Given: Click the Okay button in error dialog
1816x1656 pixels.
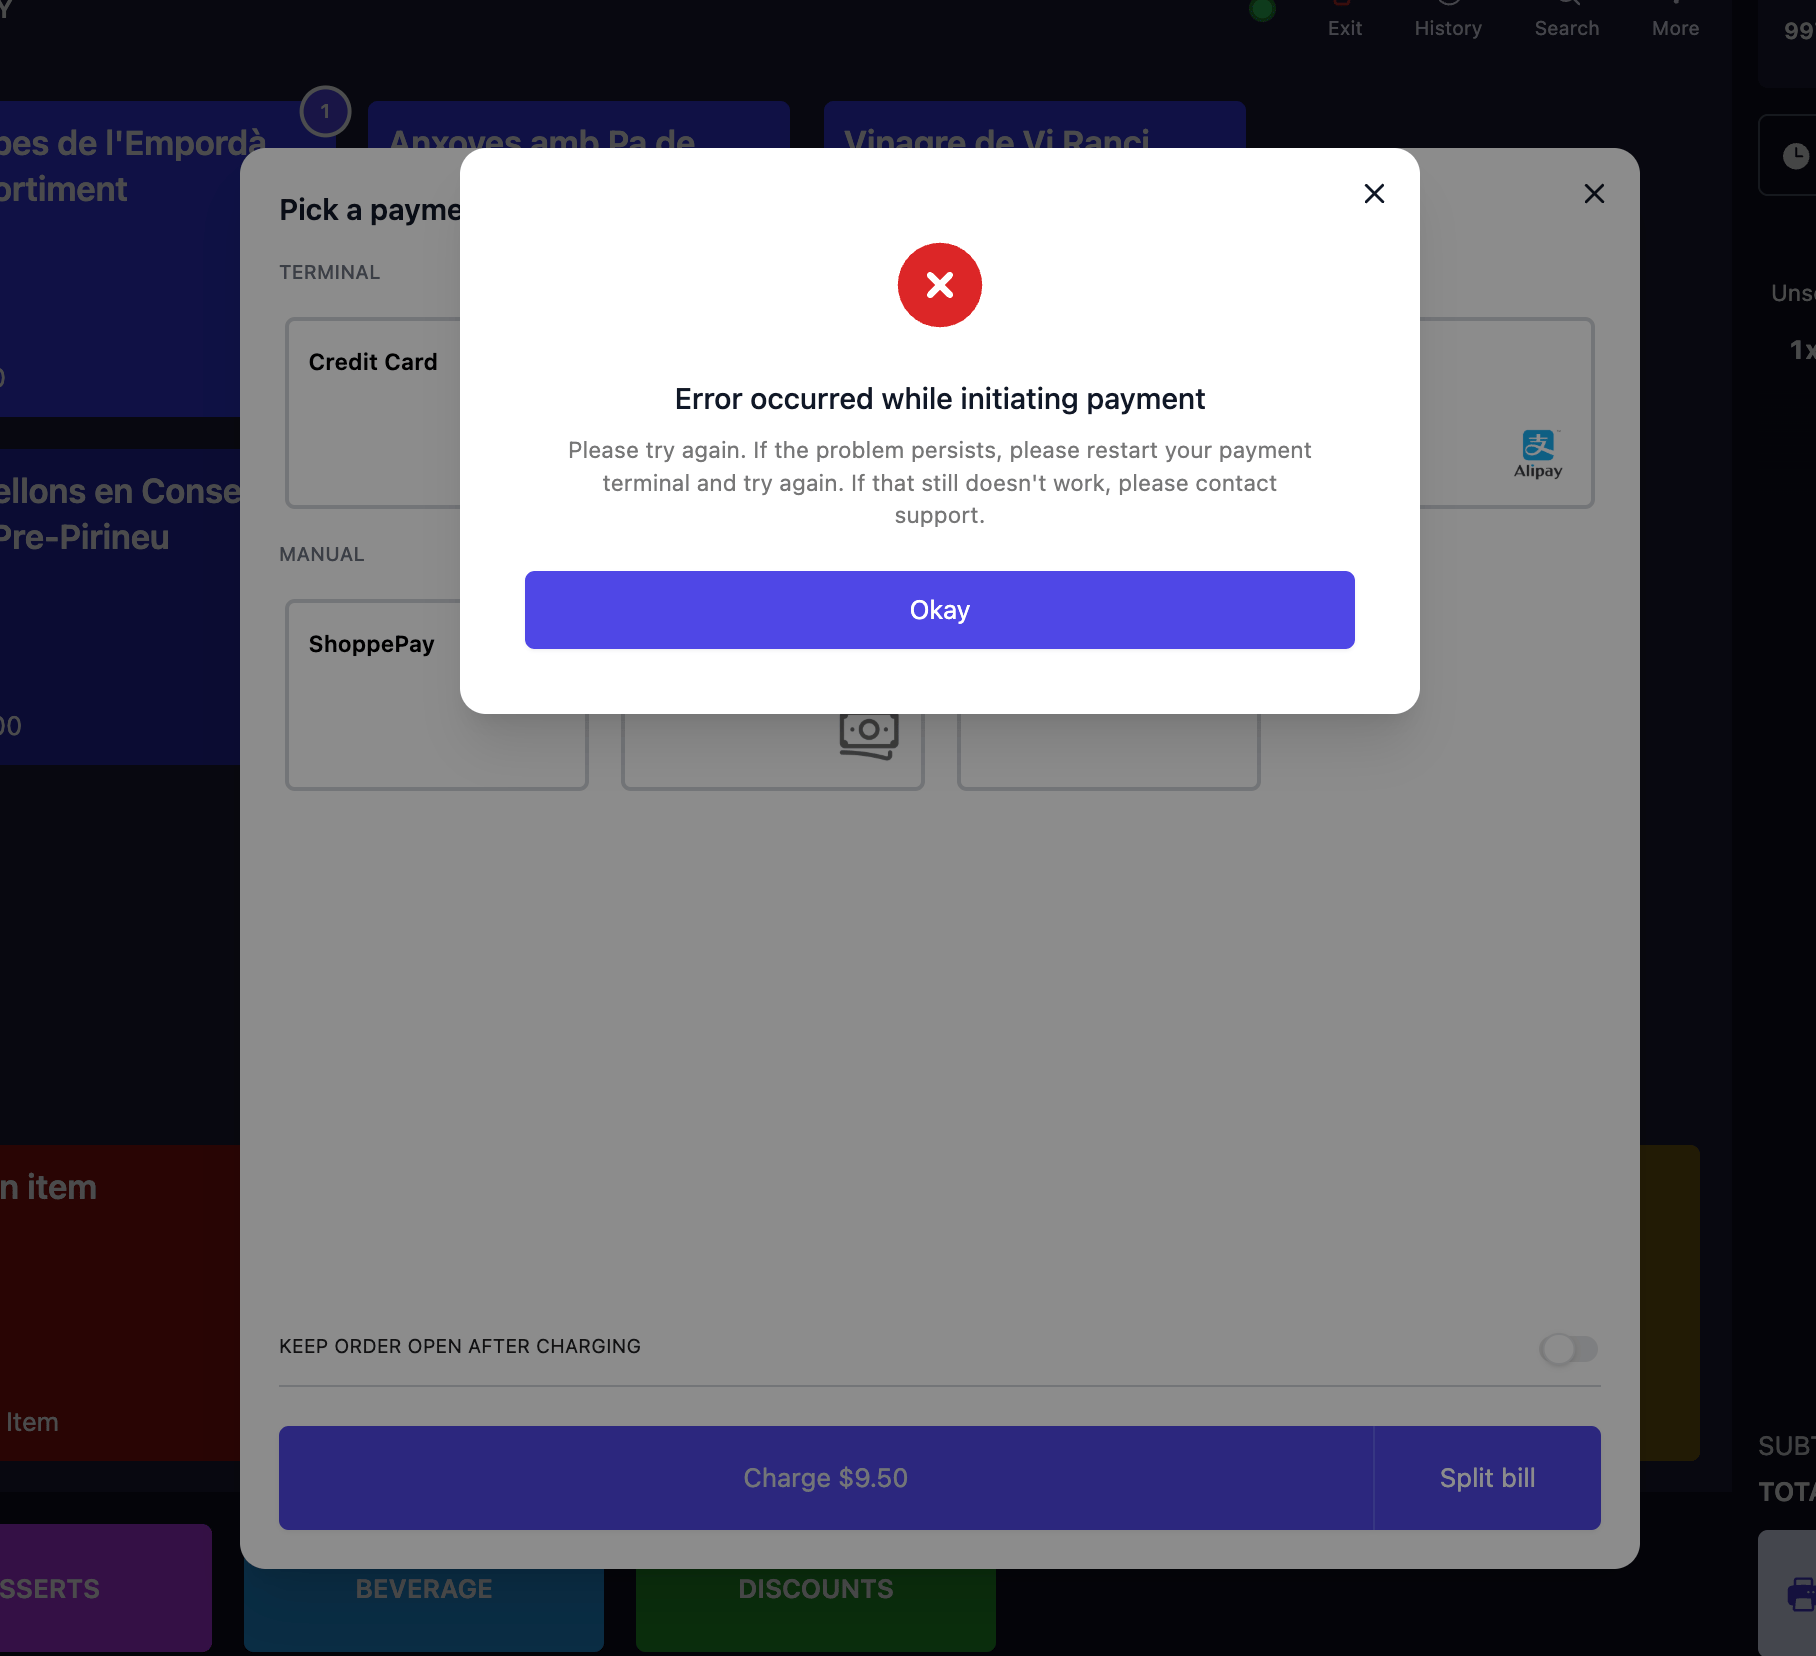Looking at the screenshot, I should point(939,610).
